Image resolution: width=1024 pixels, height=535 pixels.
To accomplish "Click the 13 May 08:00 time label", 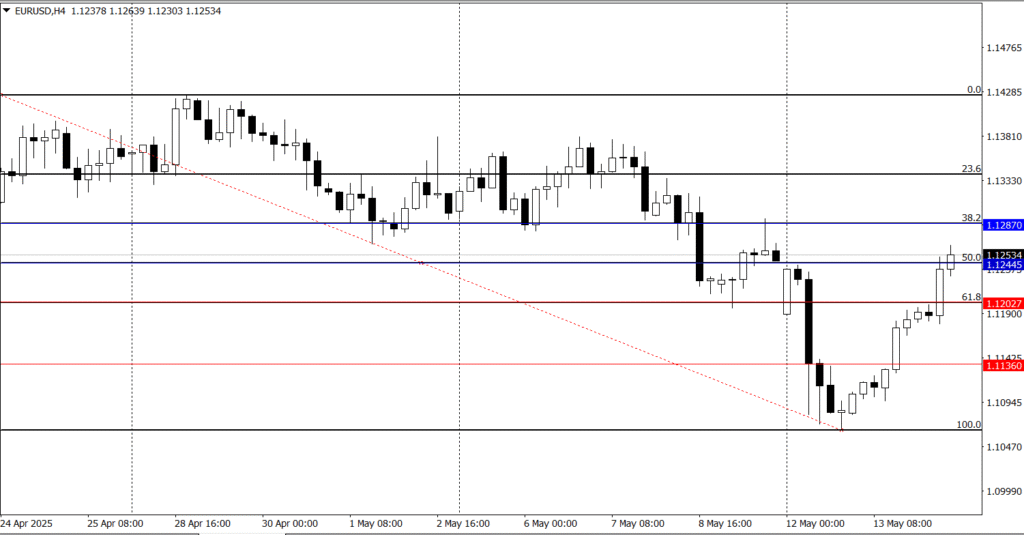I will point(904,523).
